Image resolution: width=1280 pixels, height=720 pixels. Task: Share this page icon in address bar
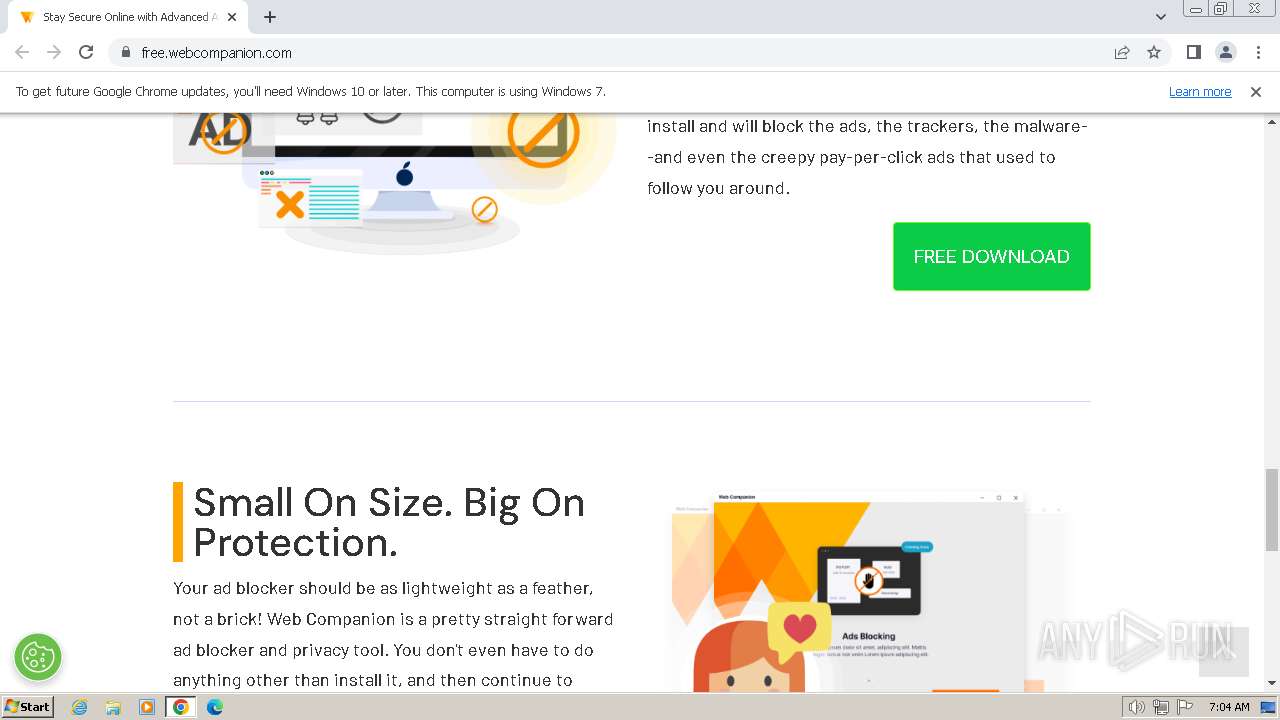[x=1122, y=52]
